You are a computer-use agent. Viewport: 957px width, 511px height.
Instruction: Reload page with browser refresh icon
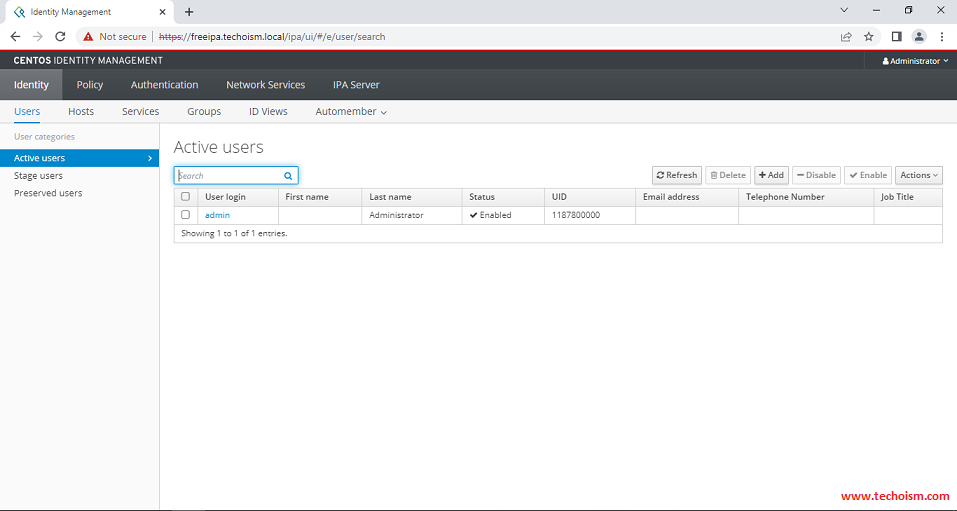(60, 37)
